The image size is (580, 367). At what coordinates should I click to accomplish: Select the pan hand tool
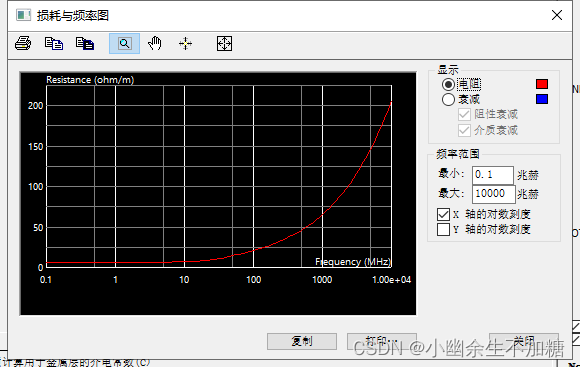point(155,44)
